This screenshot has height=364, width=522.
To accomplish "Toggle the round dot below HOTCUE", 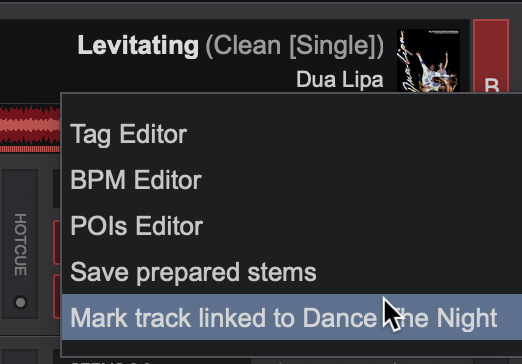I will (x=21, y=302).
